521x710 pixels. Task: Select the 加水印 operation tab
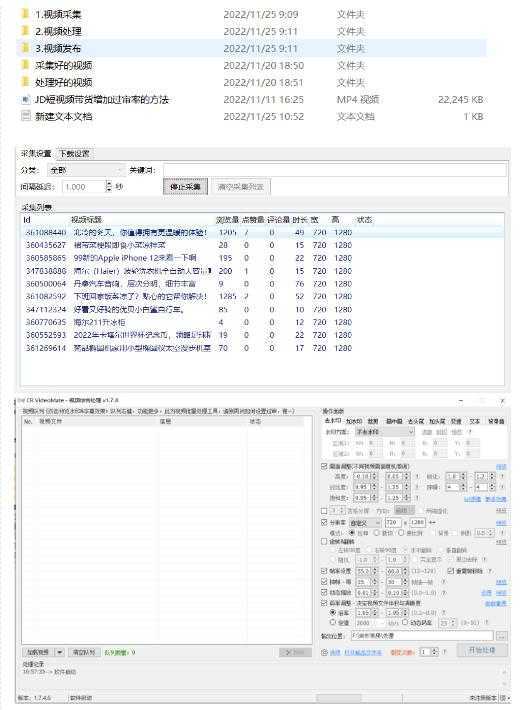pyautogui.click(x=354, y=421)
